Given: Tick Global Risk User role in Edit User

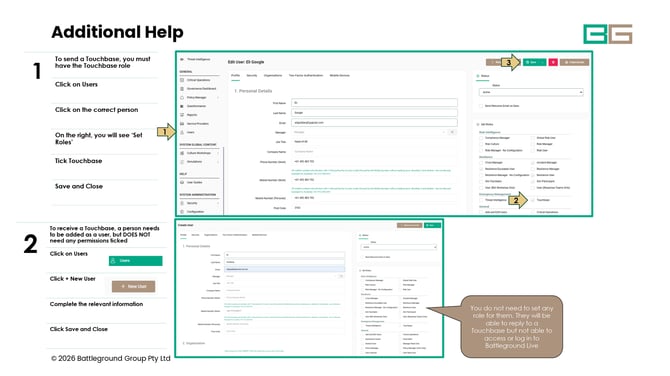Looking at the screenshot, I should [533, 138].
